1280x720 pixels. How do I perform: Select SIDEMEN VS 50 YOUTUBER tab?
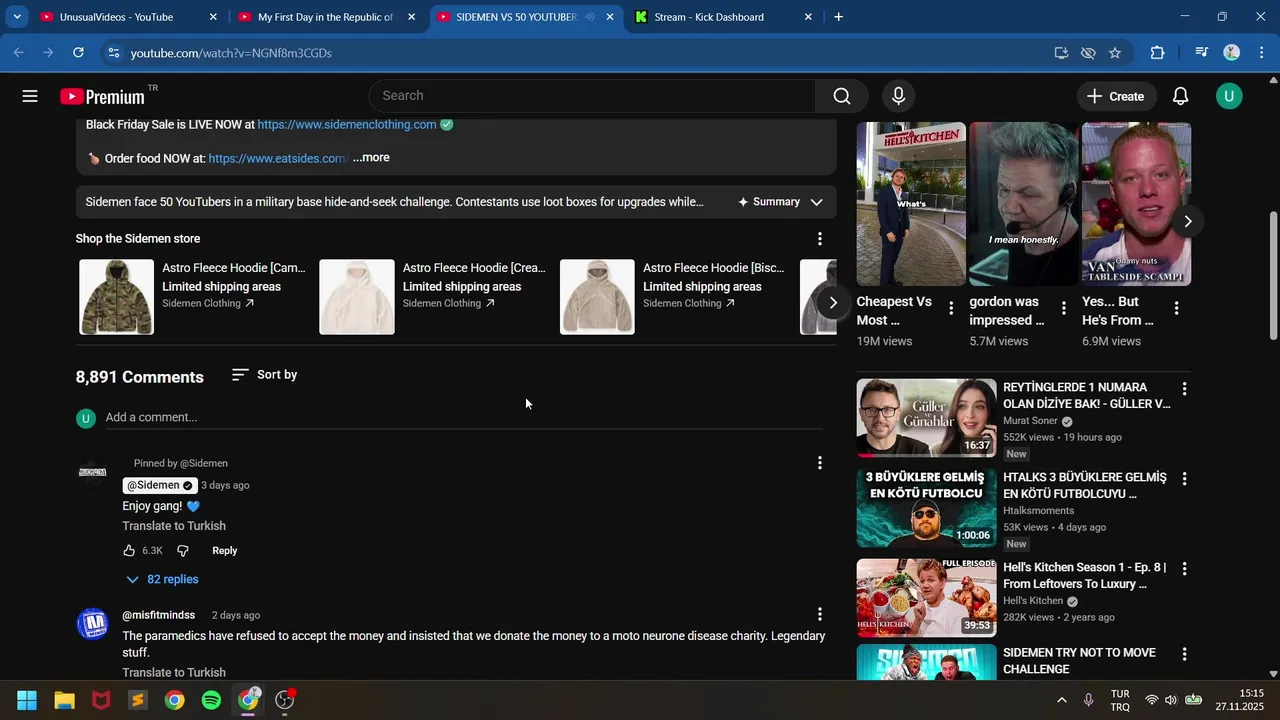(525, 17)
